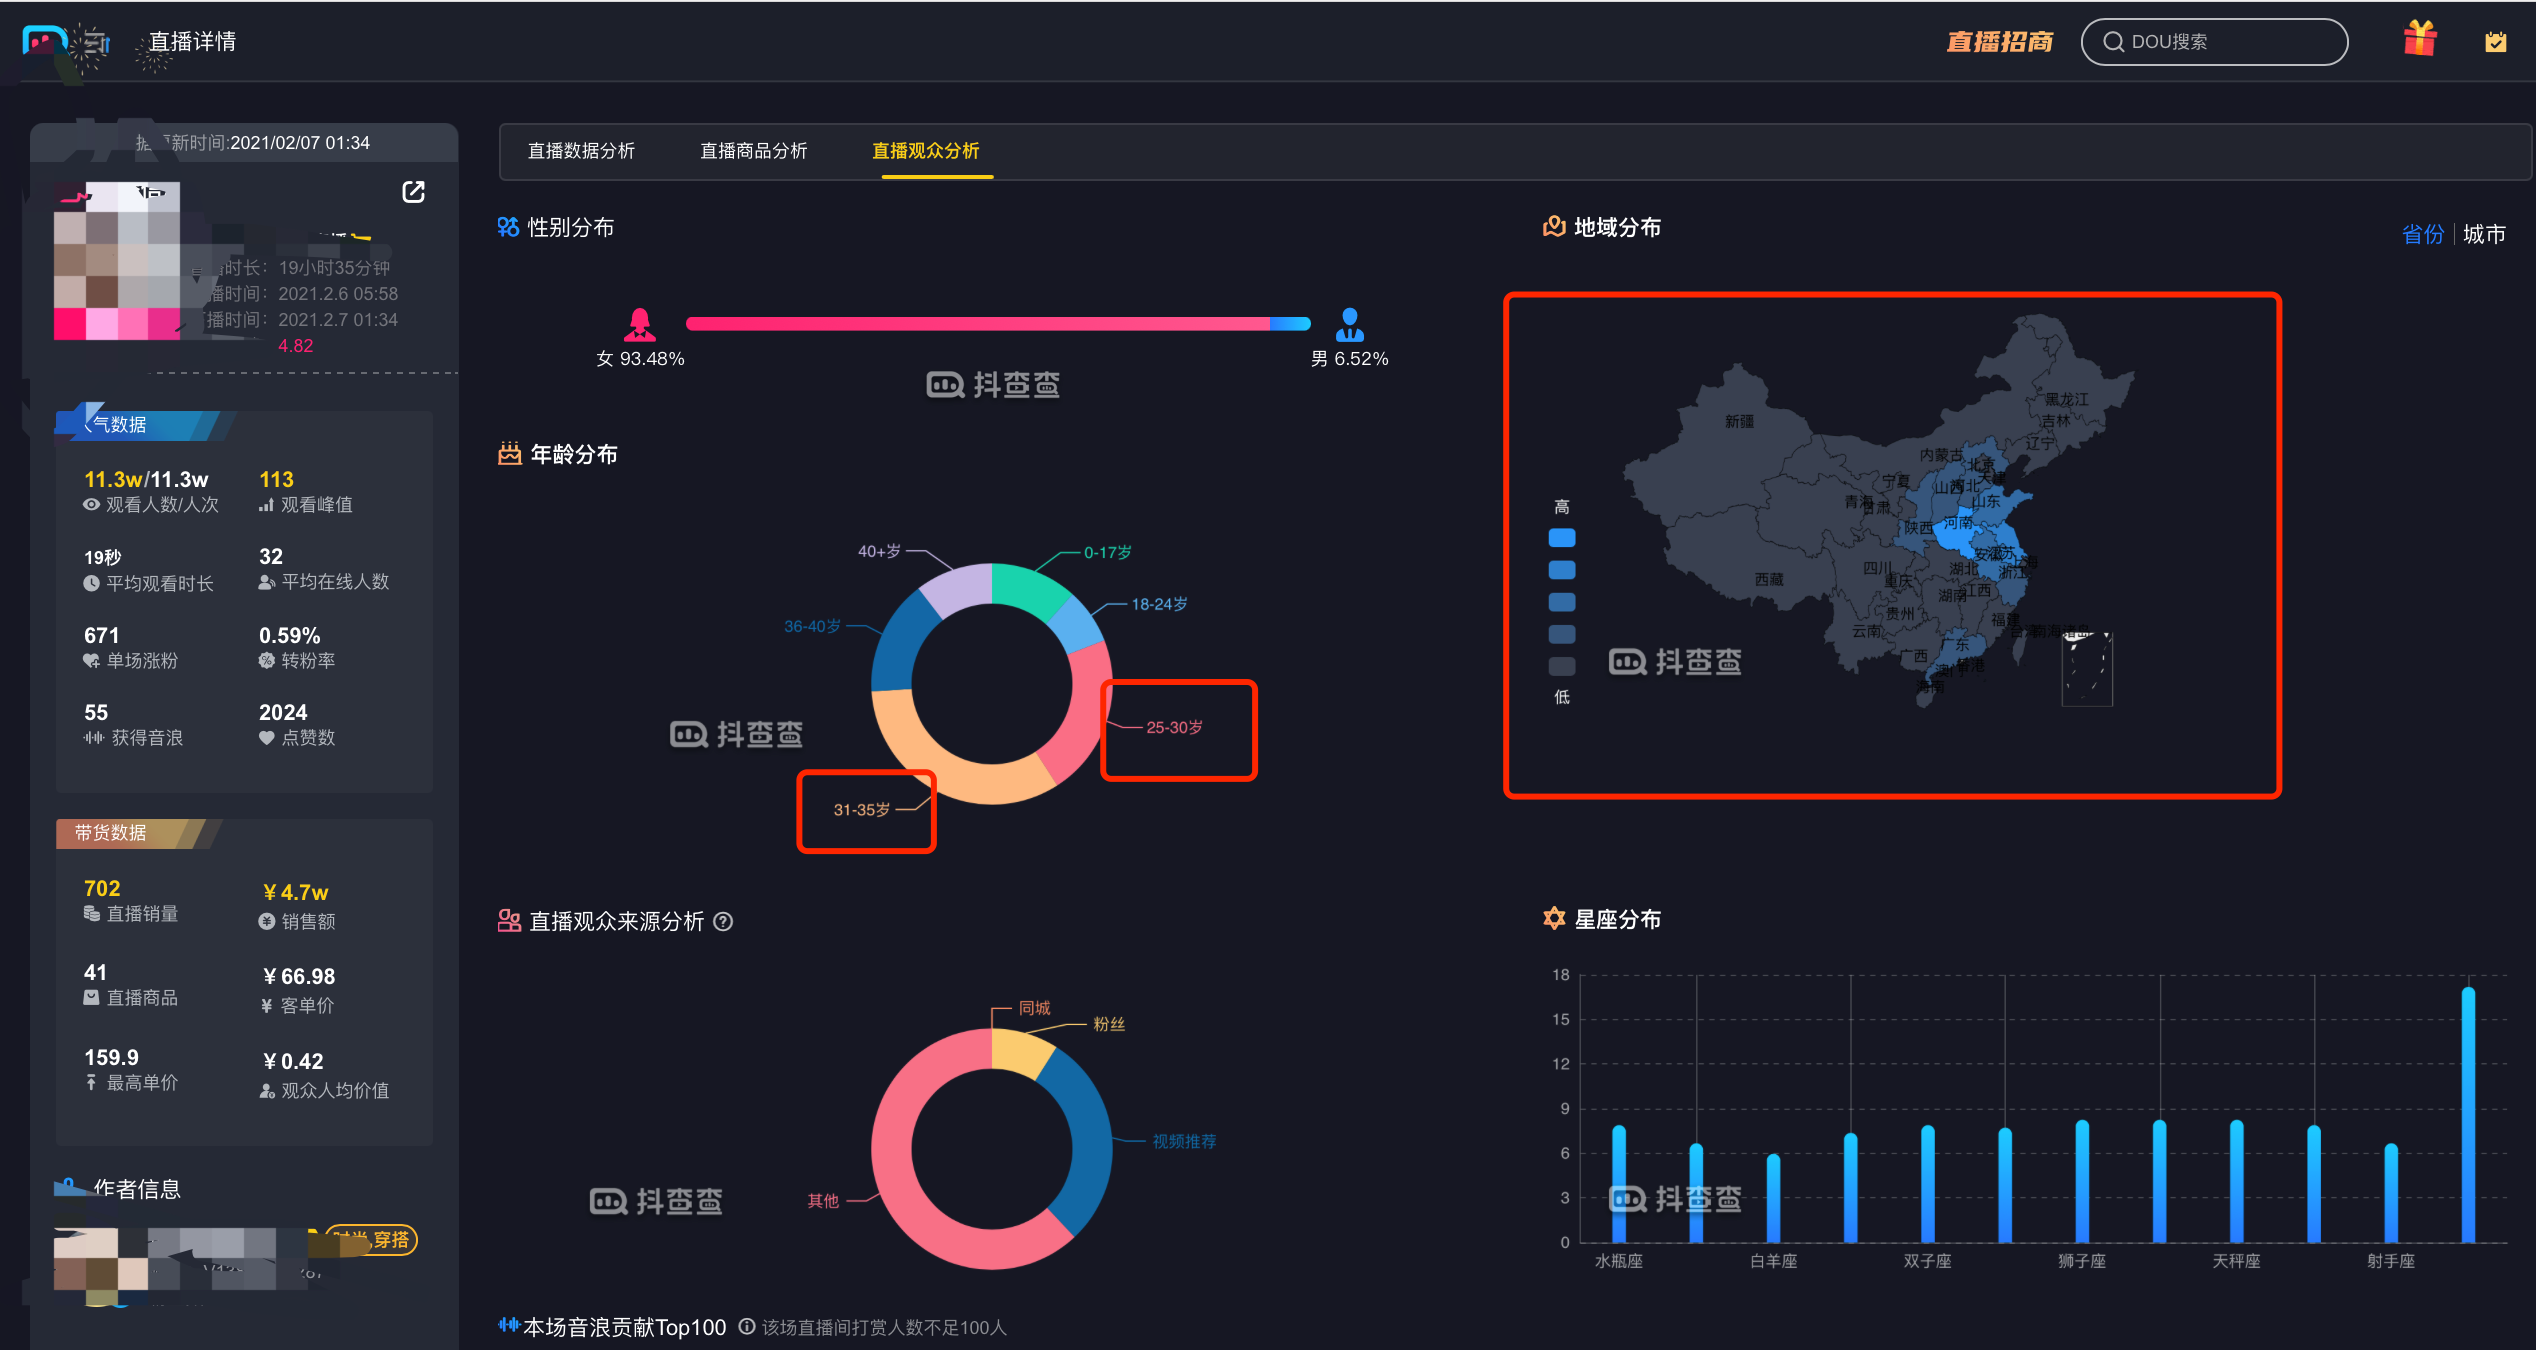Open the gift box icon in the top bar
This screenshot has width=2536, height=1350.
(2420, 38)
